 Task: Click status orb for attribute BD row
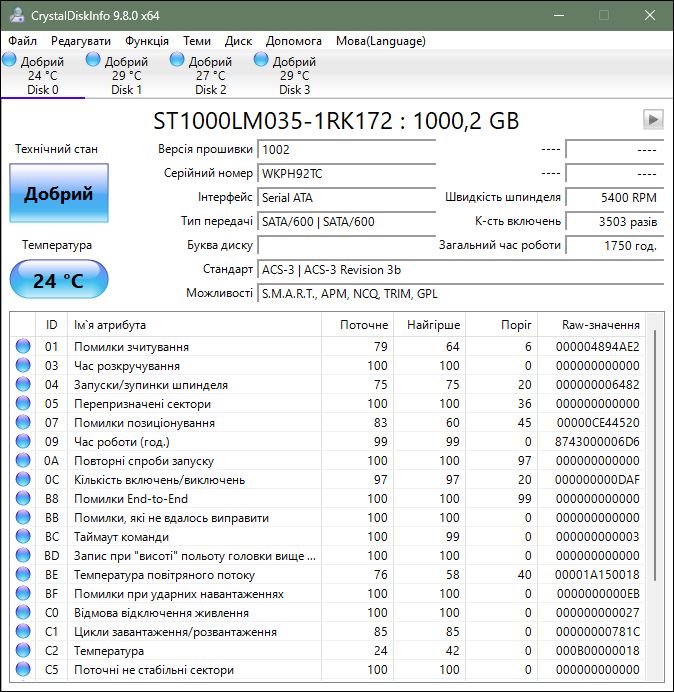23,555
